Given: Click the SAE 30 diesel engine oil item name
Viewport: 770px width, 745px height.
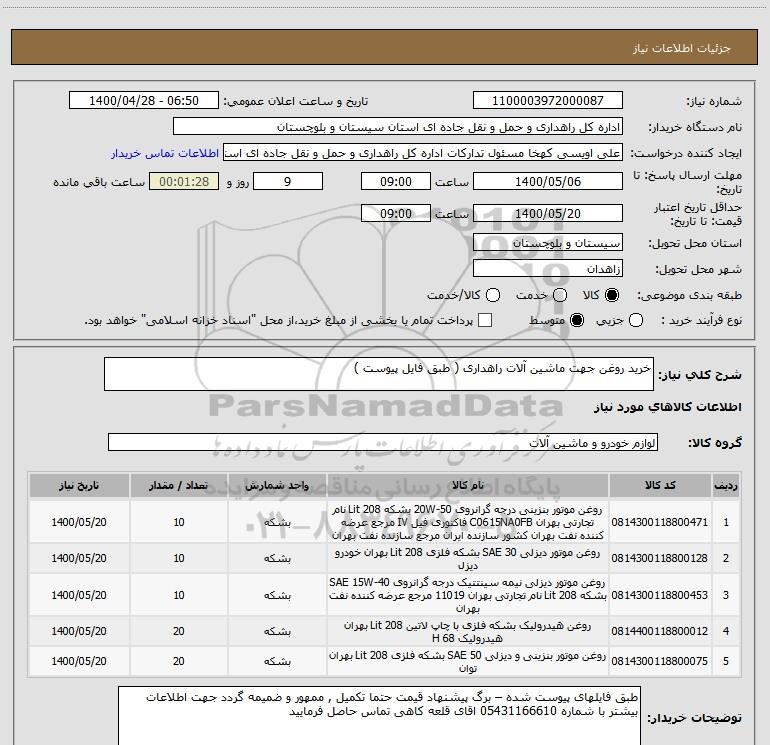Looking at the screenshot, I should [468, 558].
